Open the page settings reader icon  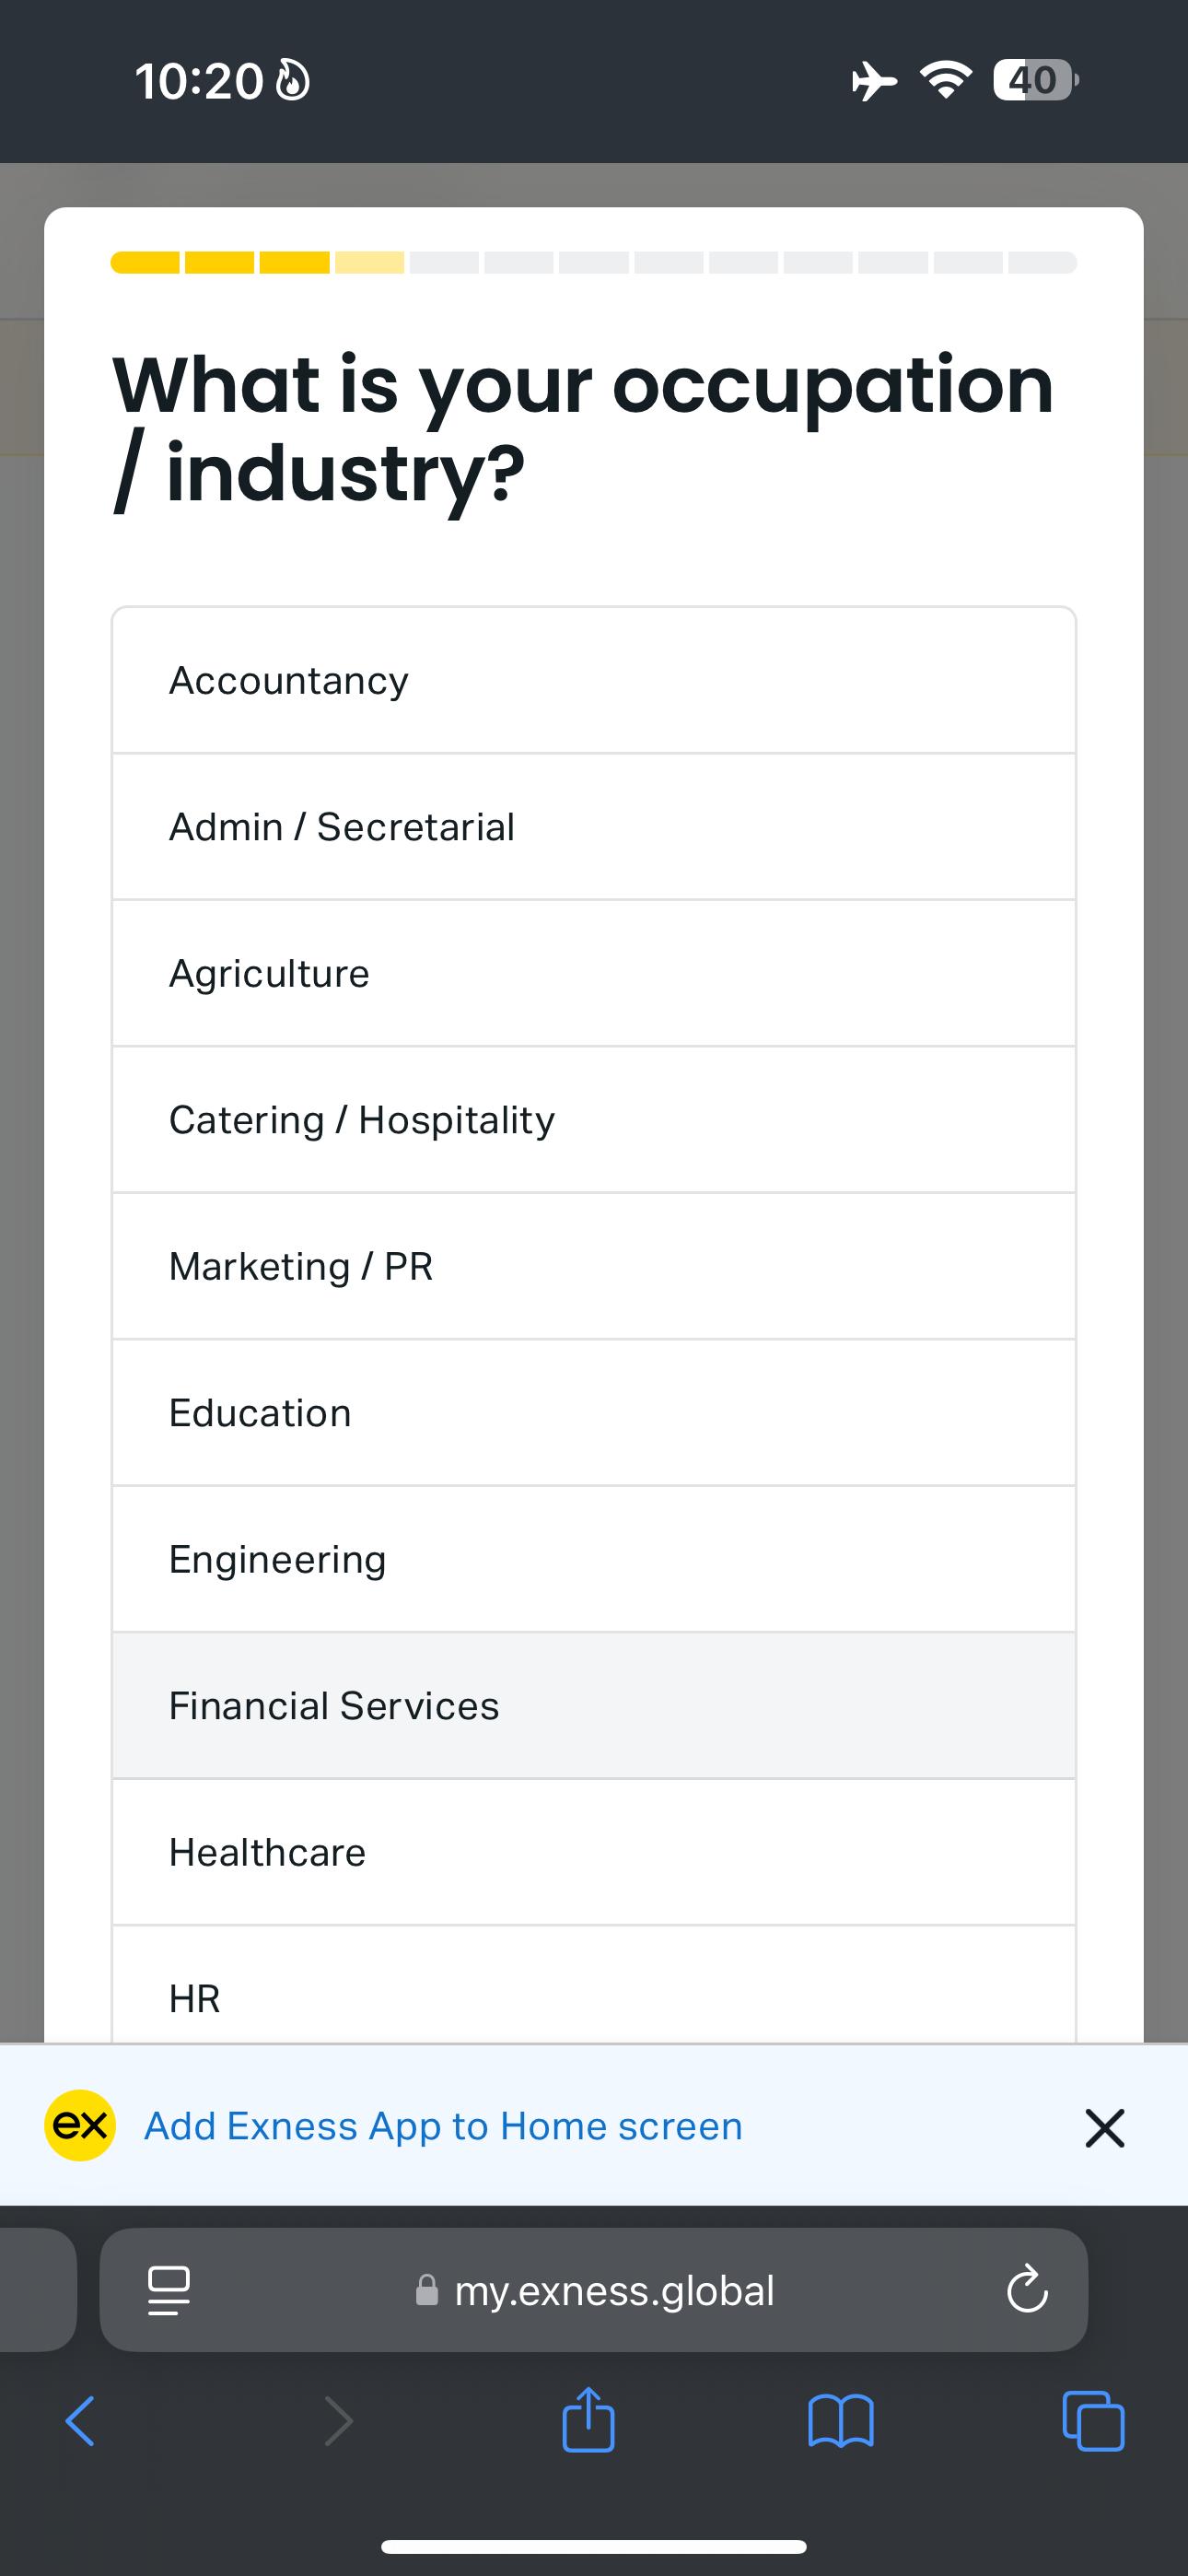click(x=168, y=2291)
